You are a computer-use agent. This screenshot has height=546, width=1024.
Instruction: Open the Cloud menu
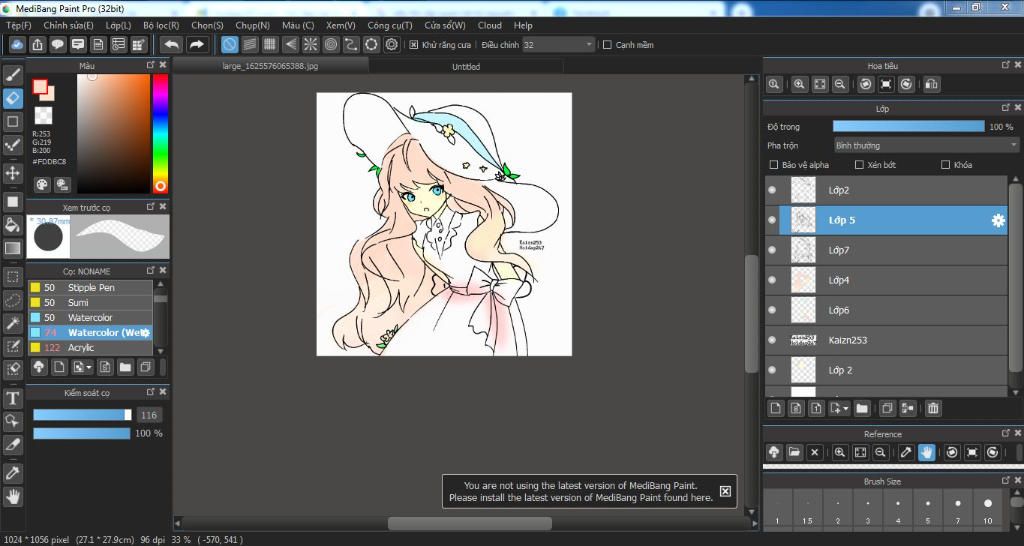[490, 25]
